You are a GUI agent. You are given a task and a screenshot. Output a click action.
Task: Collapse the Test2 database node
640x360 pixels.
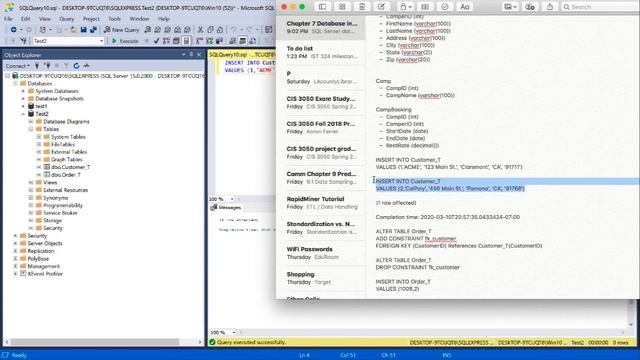pos(23,114)
